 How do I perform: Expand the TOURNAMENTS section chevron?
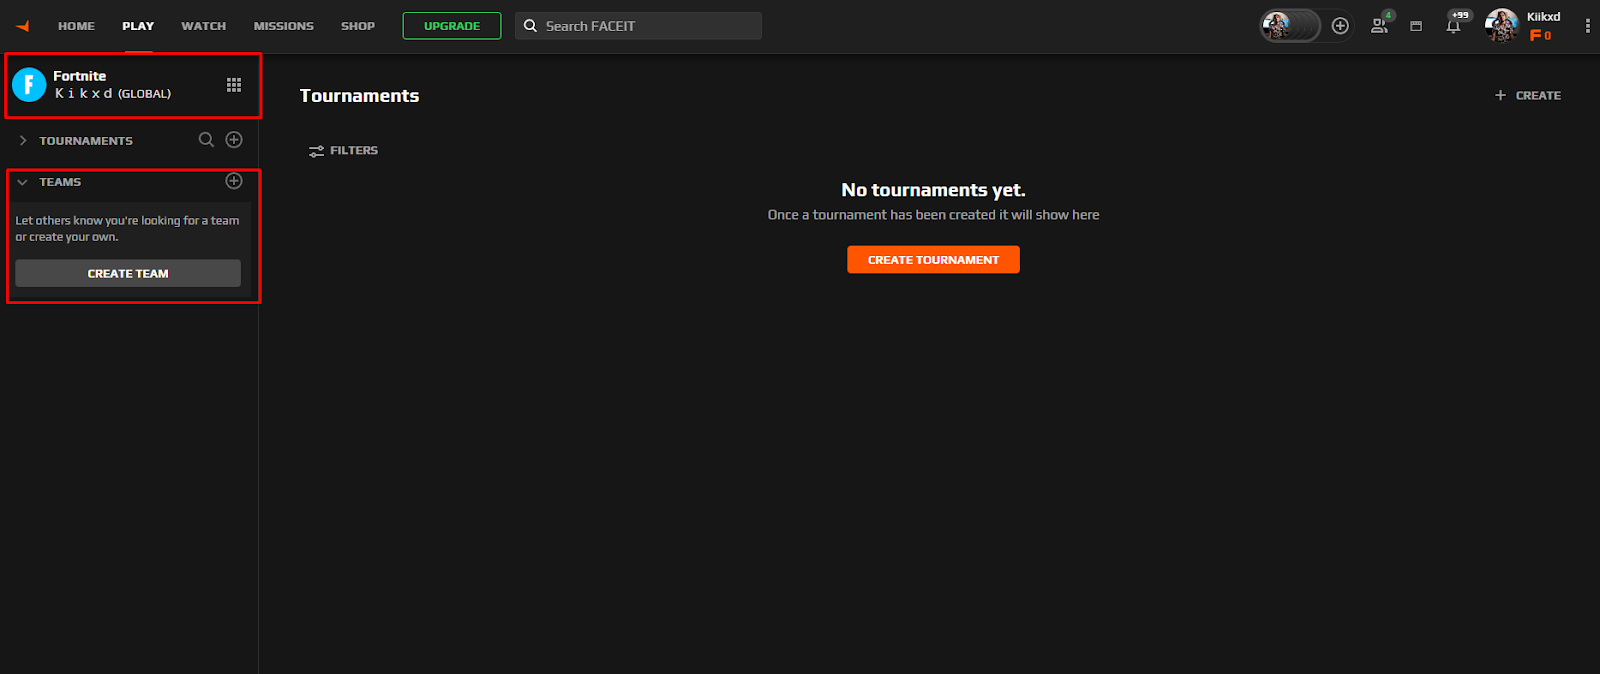pos(22,141)
